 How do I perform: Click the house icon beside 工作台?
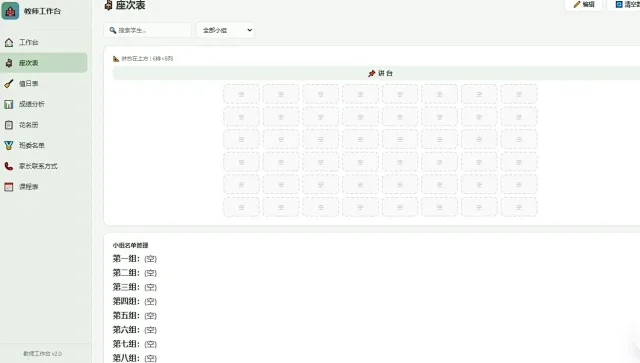coord(9,42)
